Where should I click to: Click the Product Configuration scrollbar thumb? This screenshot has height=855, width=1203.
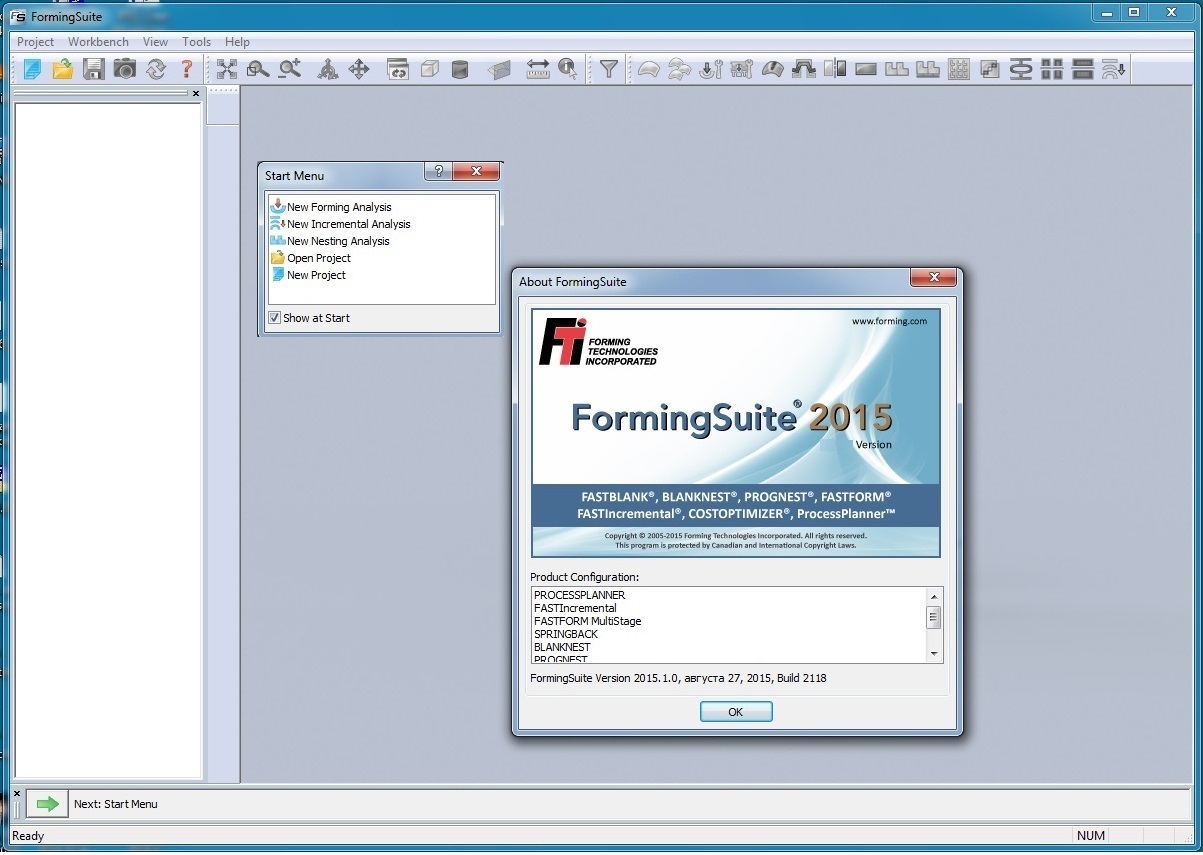(x=934, y=617)
